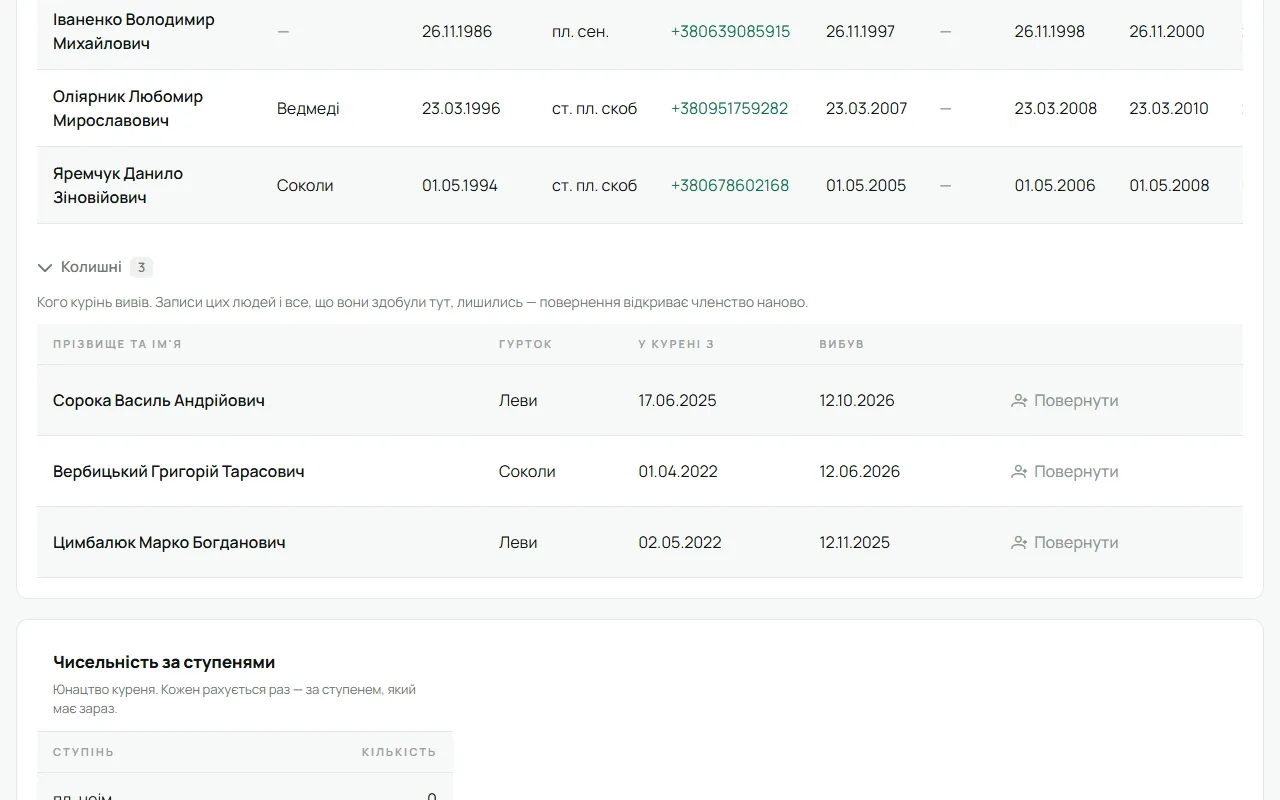Click phone number +380678602168
Viewport: 1280px width, 800px height.
[x=730, y=185]
